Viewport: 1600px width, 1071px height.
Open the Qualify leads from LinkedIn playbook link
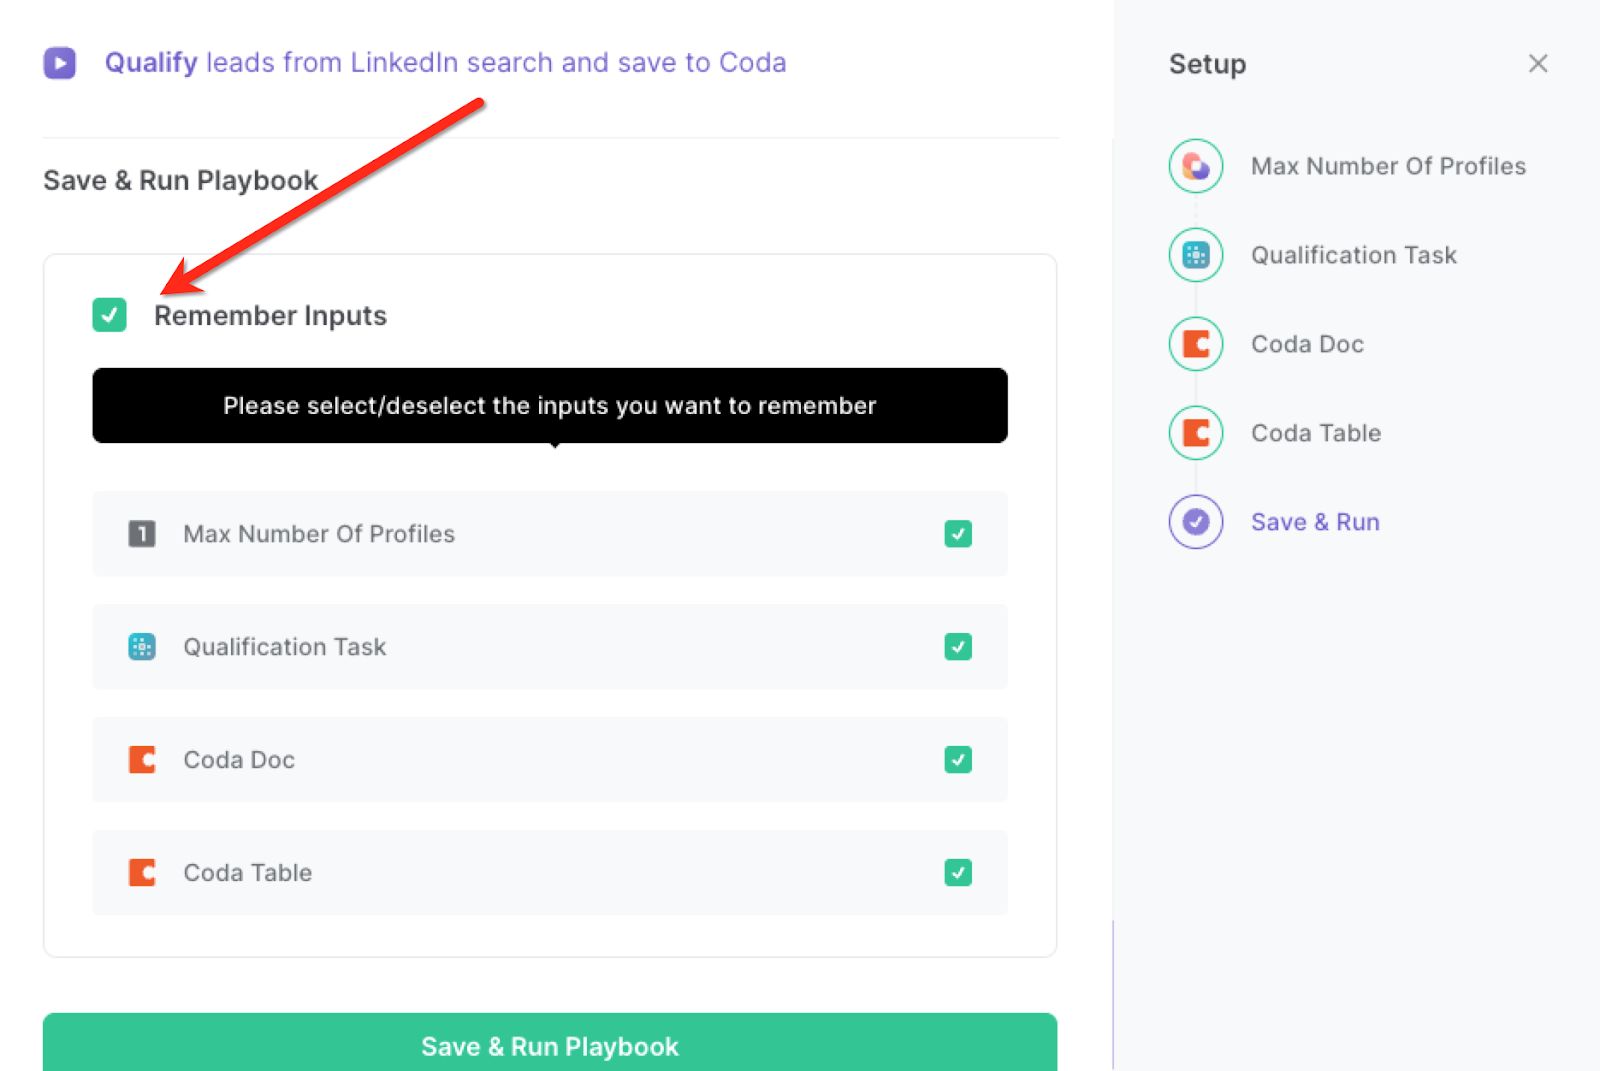click(x=445, y=62)
